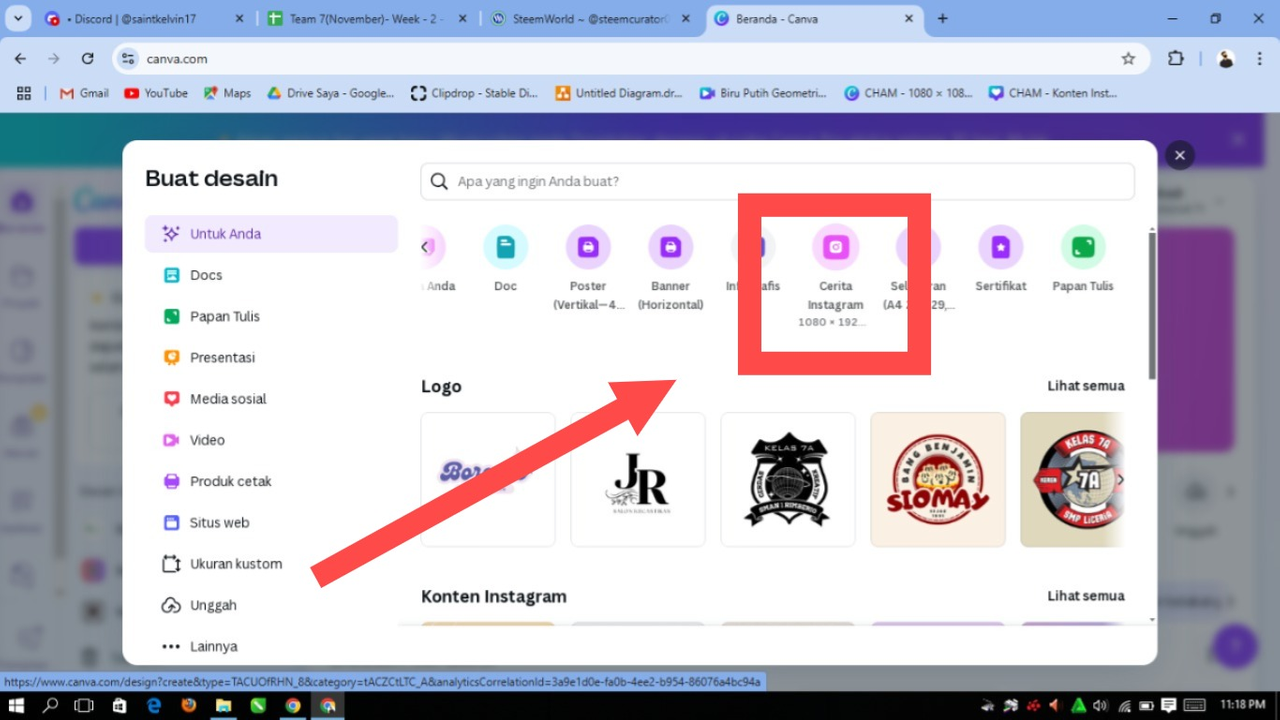Select the Sertifikat design icon

(1000, 247)
